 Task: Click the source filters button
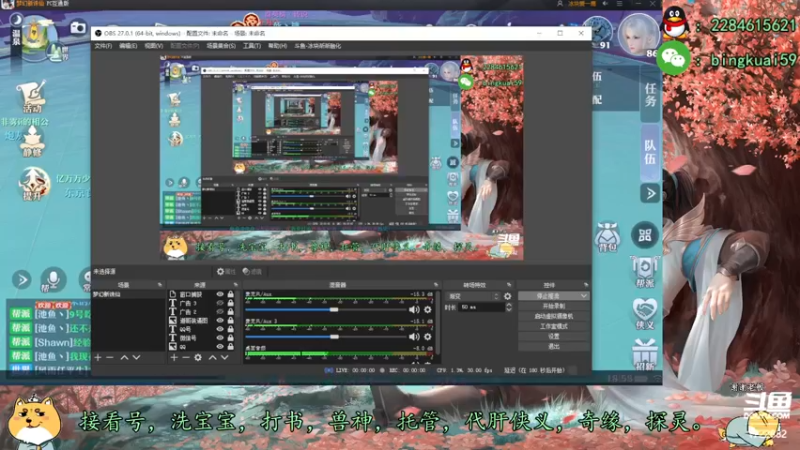coord(252,271)
